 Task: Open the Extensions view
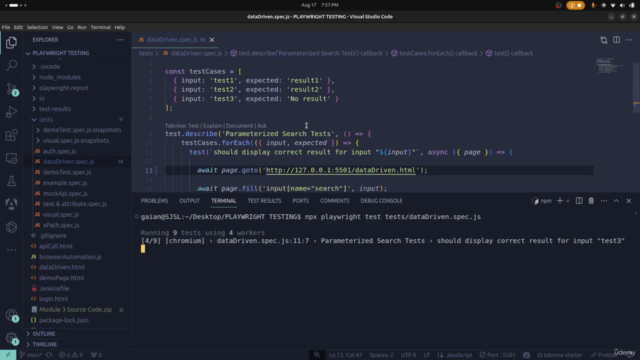click(x=11, y=135)
